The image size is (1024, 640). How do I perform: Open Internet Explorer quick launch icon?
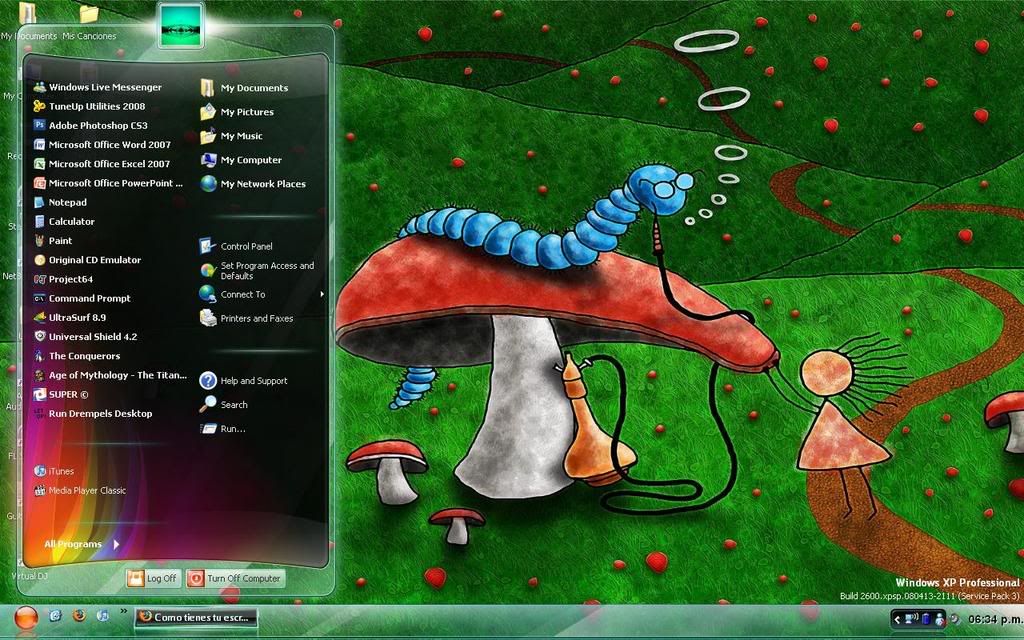[x=56, y=615]
